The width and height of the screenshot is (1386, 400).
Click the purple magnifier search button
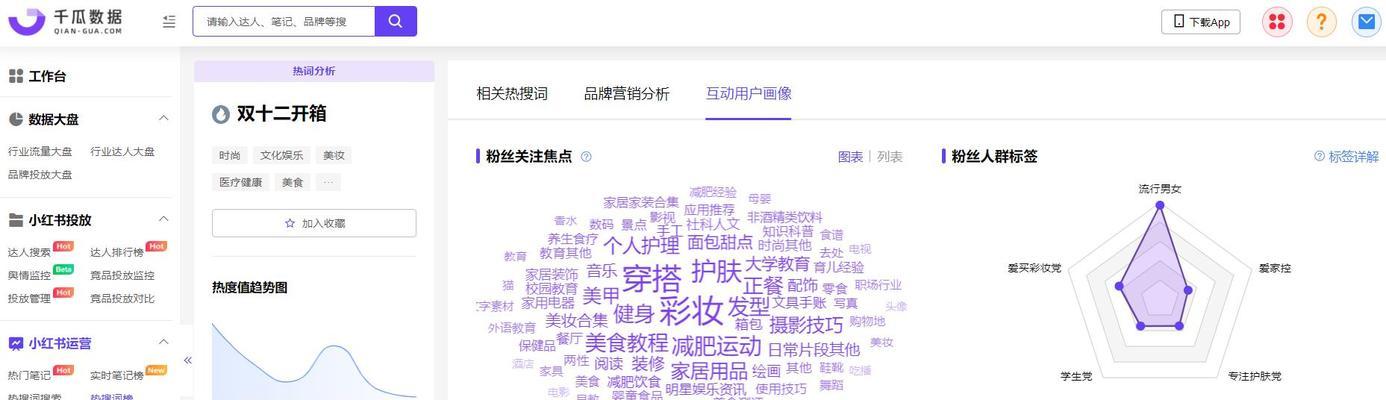pyautogui.click(x=396, y=21)
